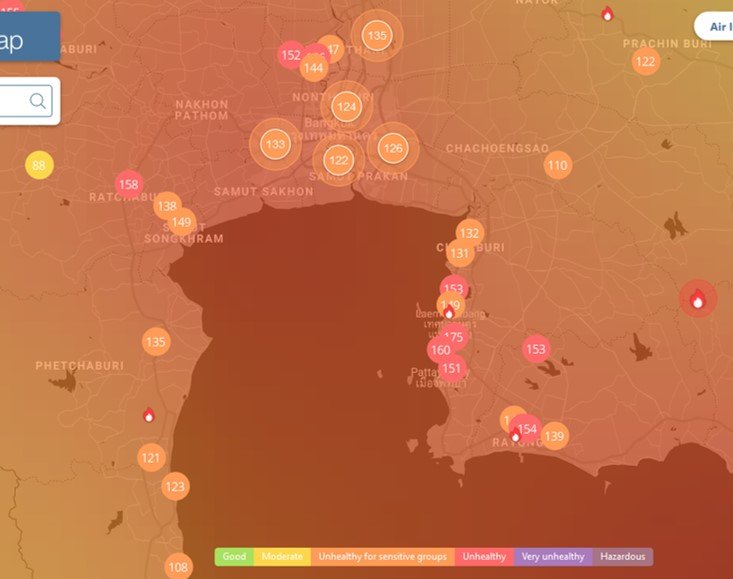Screen dimensions: 733x579
Task: Open the inland red 153 marker east of Pattaya
Action: pos(536,349)
